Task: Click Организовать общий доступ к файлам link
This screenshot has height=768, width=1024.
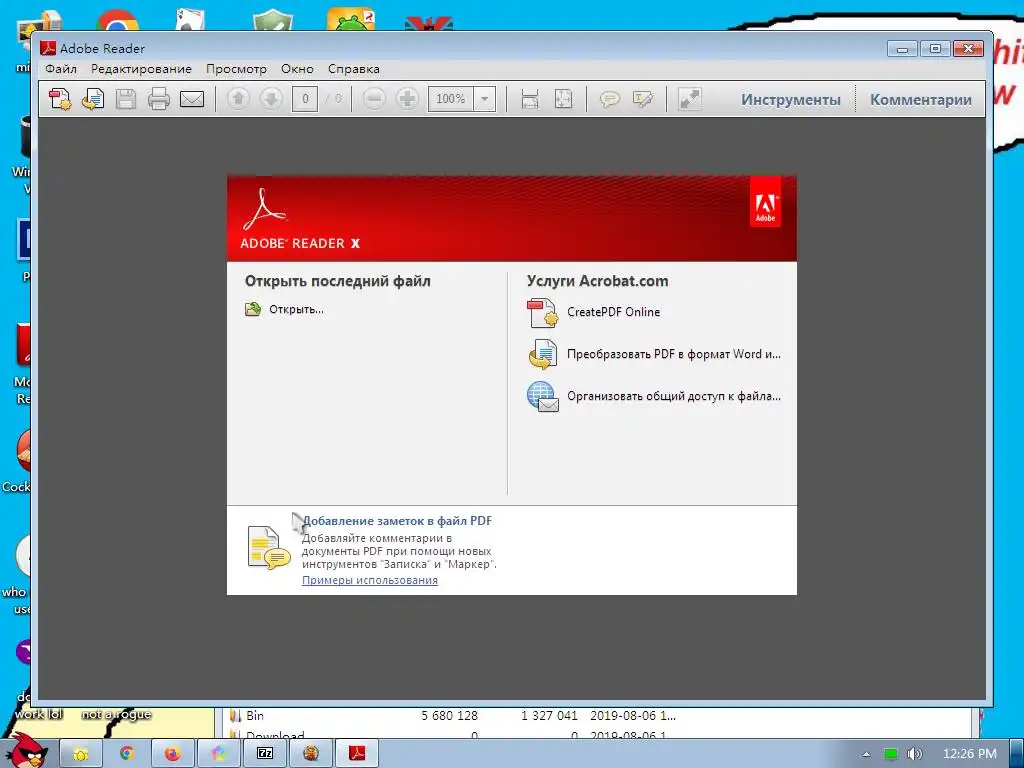Action: [673, 396]
